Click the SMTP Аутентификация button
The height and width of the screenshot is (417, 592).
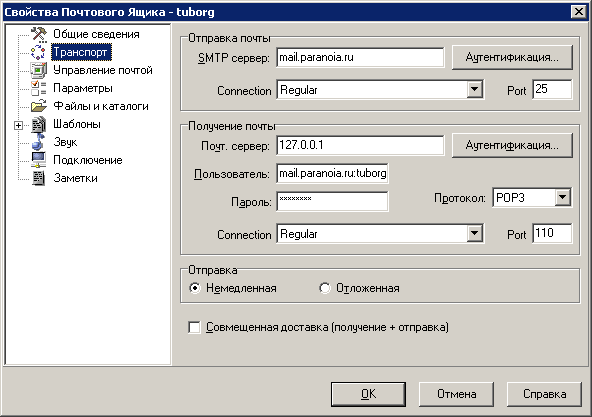point(512,57)
